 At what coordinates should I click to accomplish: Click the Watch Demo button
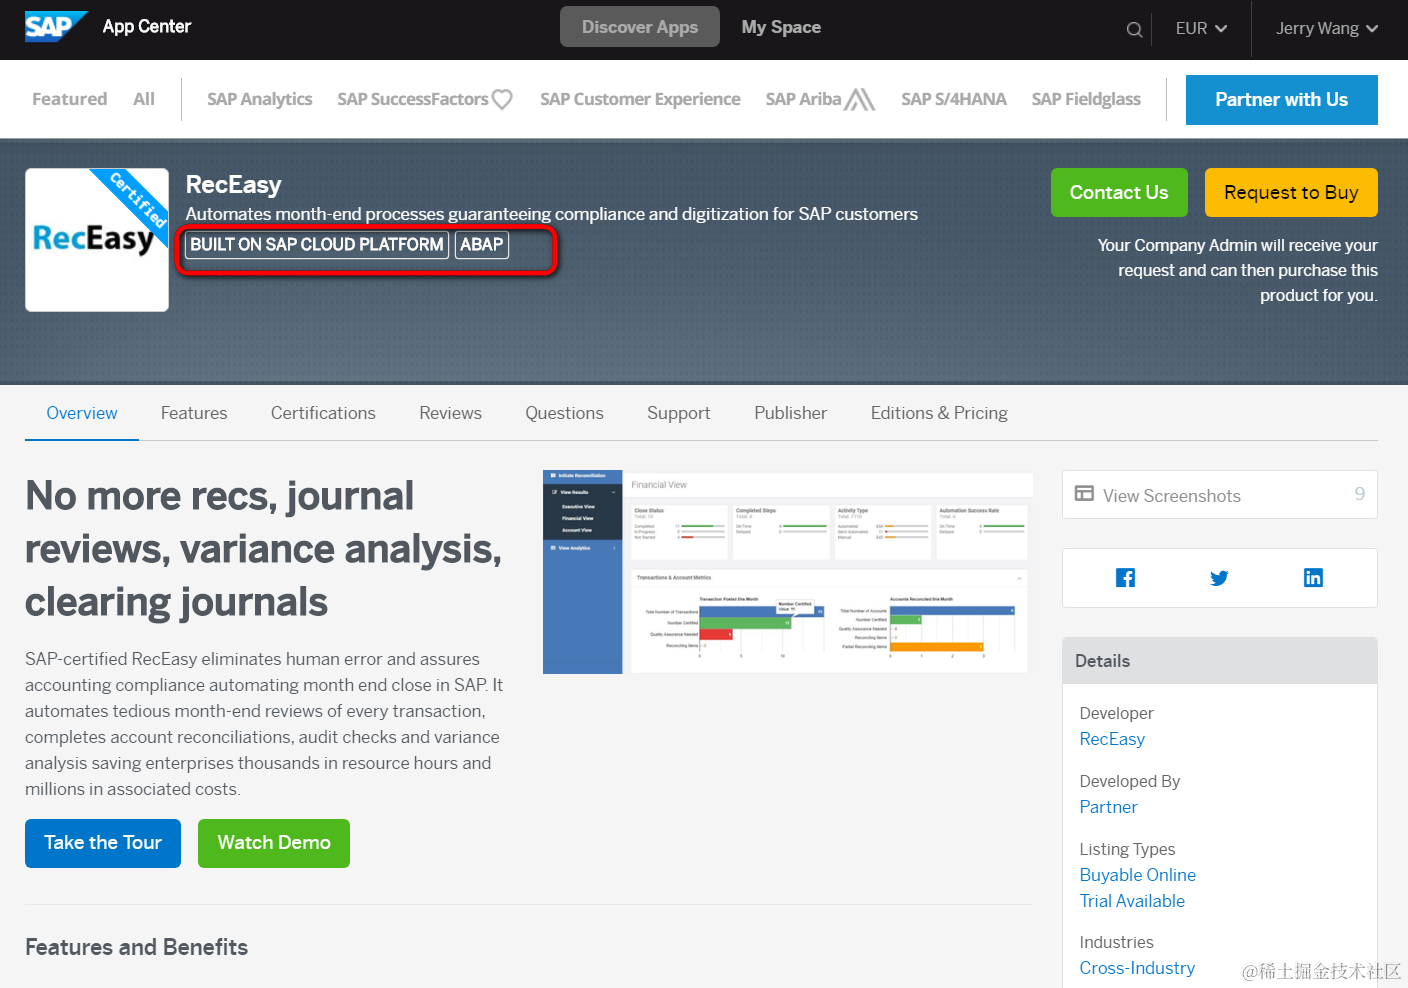[274, 843]
